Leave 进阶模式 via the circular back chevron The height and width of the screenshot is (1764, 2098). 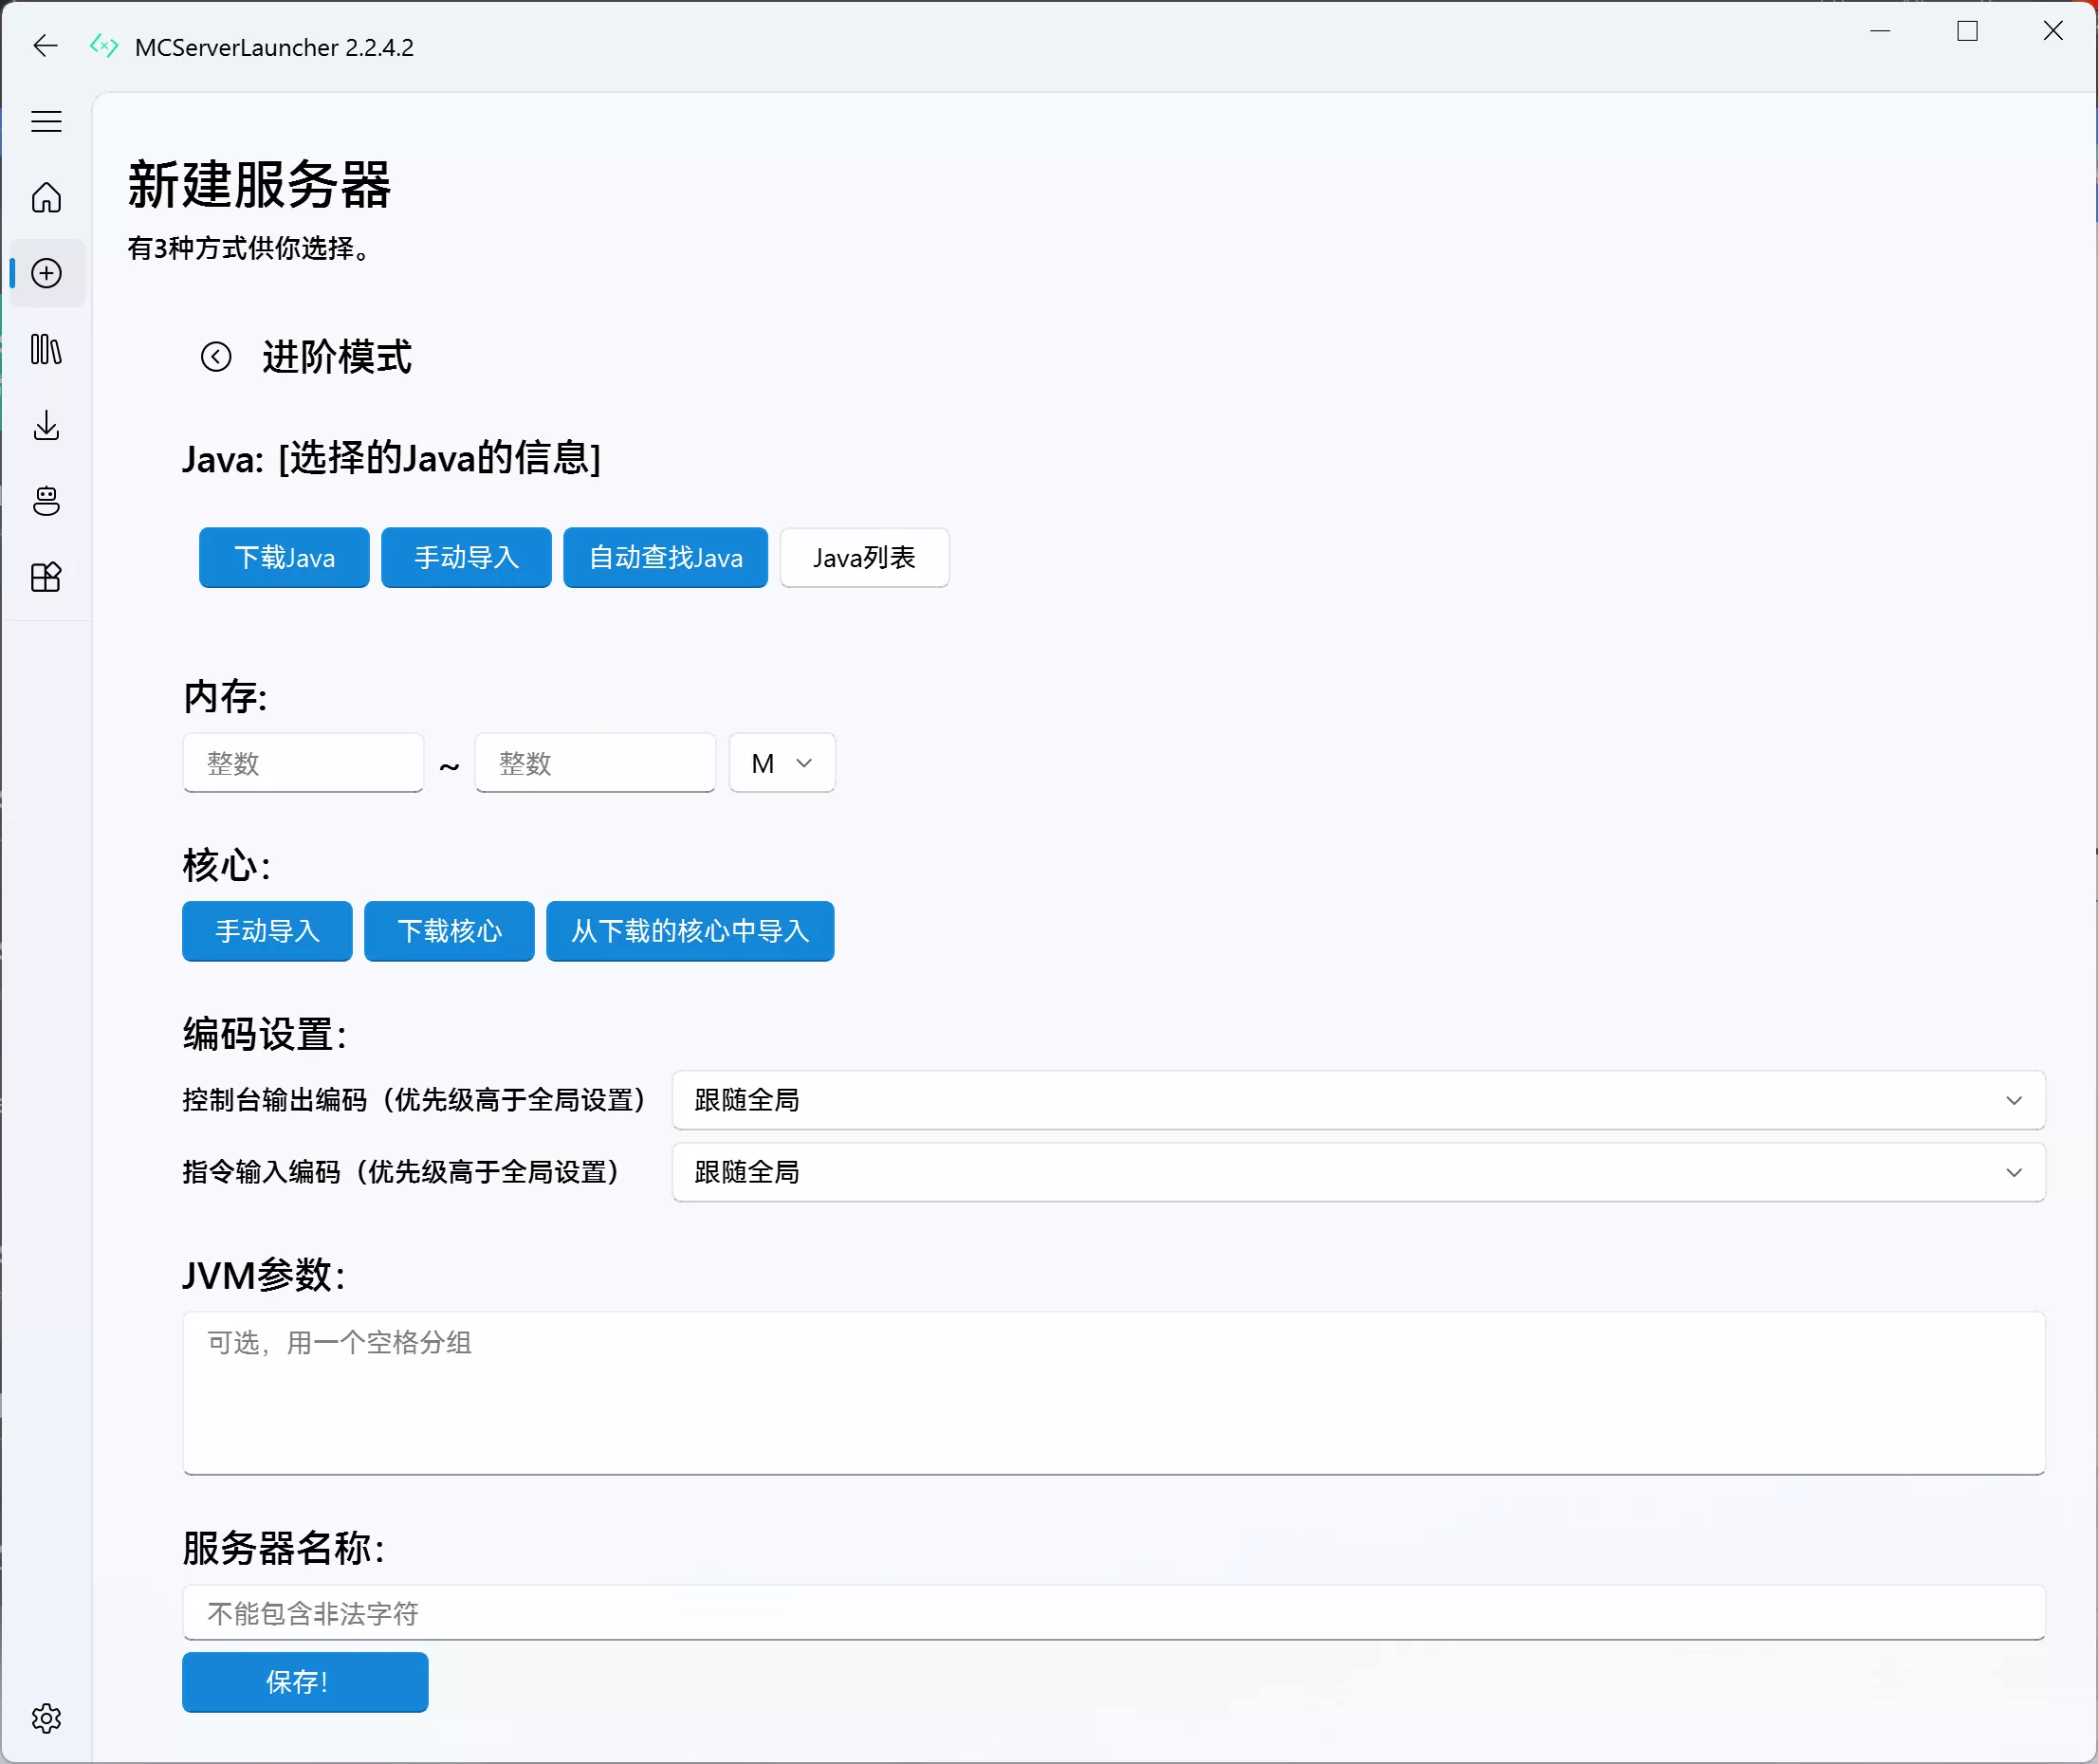(216, 356)
